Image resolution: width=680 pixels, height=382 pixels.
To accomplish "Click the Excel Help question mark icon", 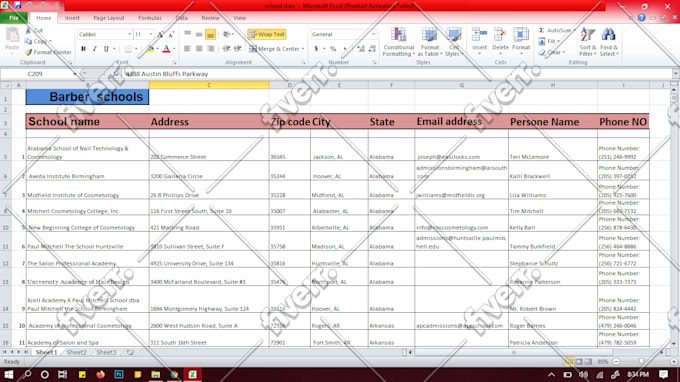I will pyautogui.click(x=641, y=18).
